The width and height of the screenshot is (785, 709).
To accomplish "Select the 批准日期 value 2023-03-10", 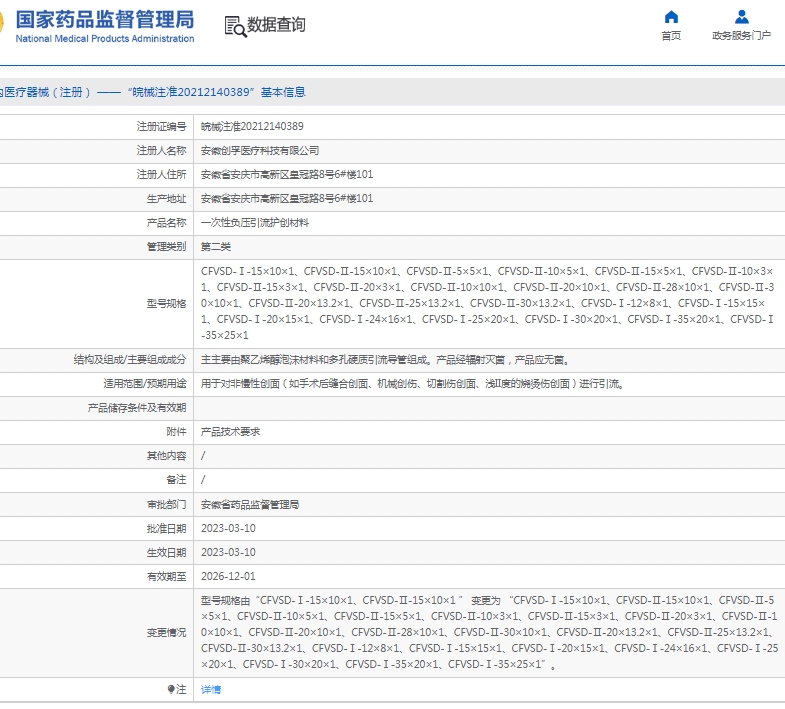I will click(228, 528).
